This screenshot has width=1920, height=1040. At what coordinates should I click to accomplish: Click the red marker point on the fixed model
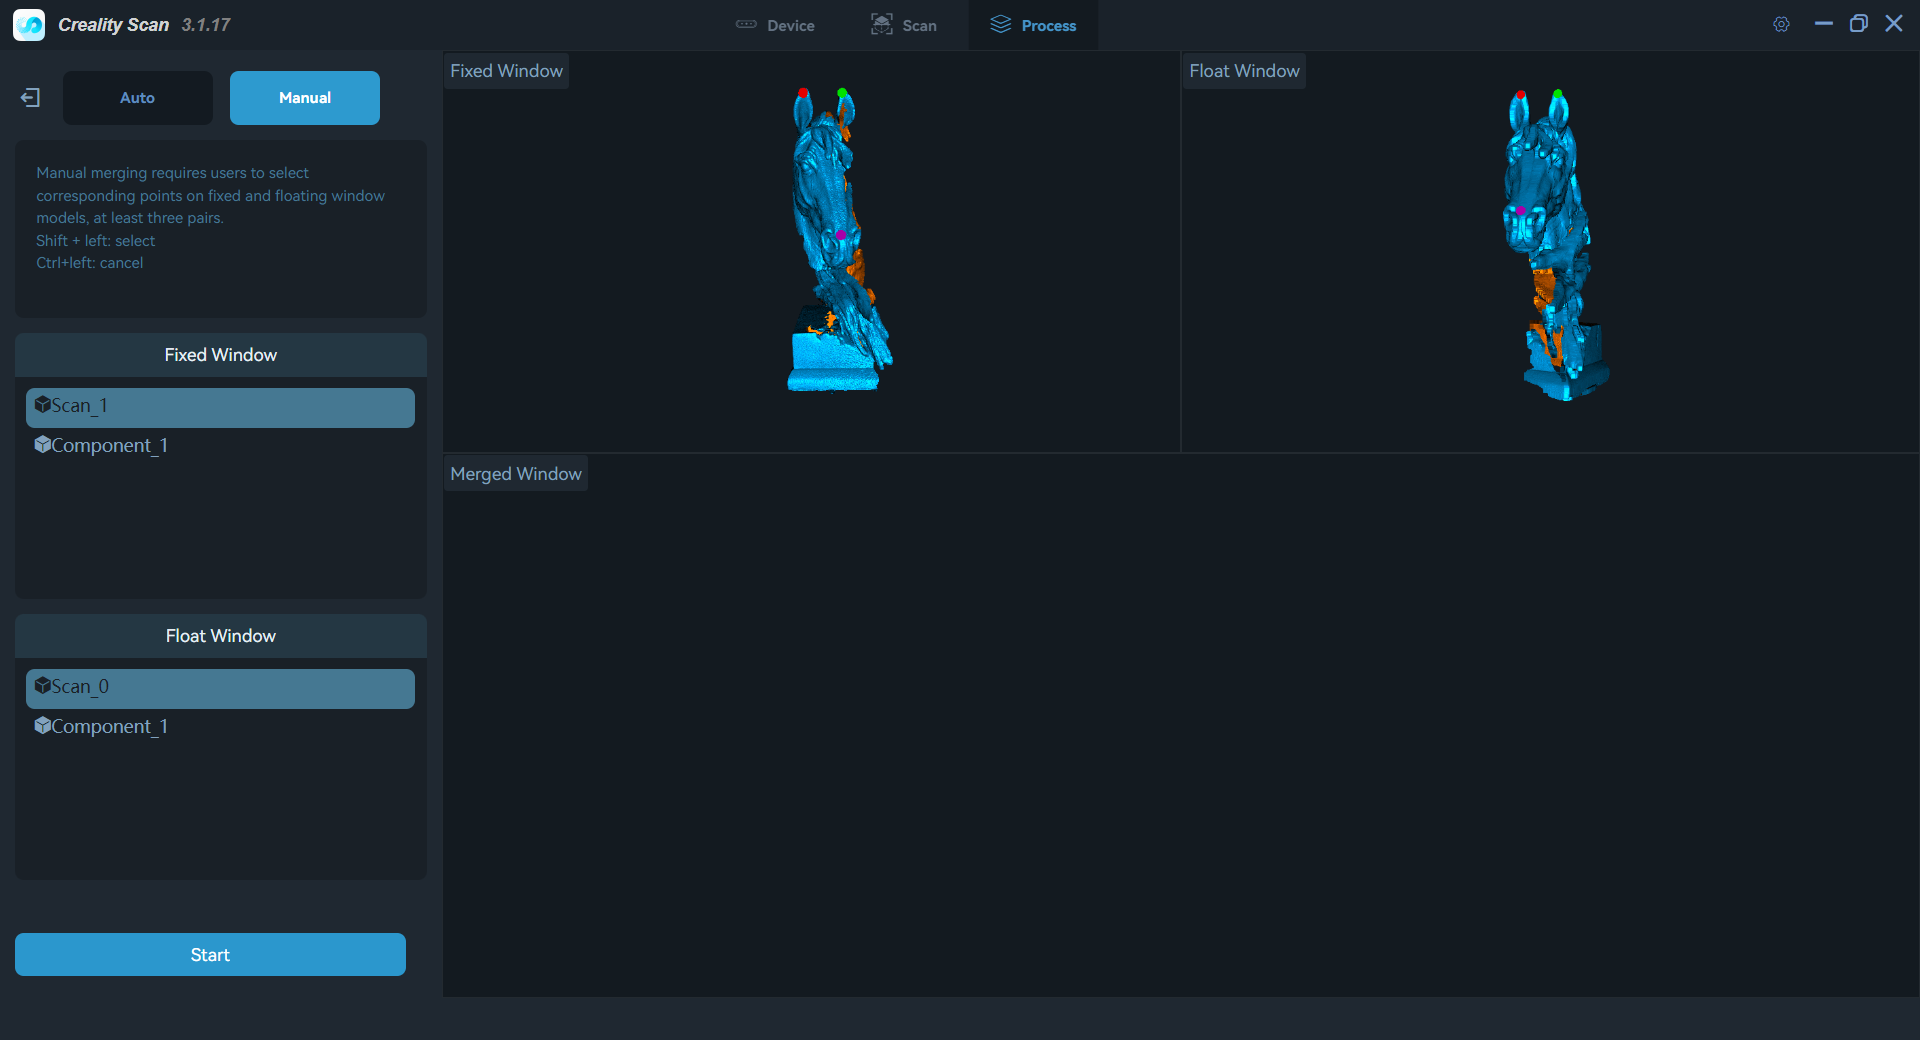802,94
